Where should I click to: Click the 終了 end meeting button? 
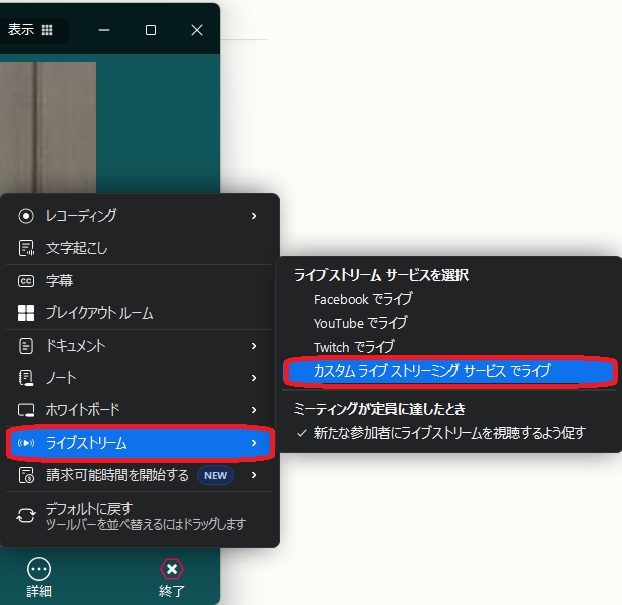click(x=172, y=577)
